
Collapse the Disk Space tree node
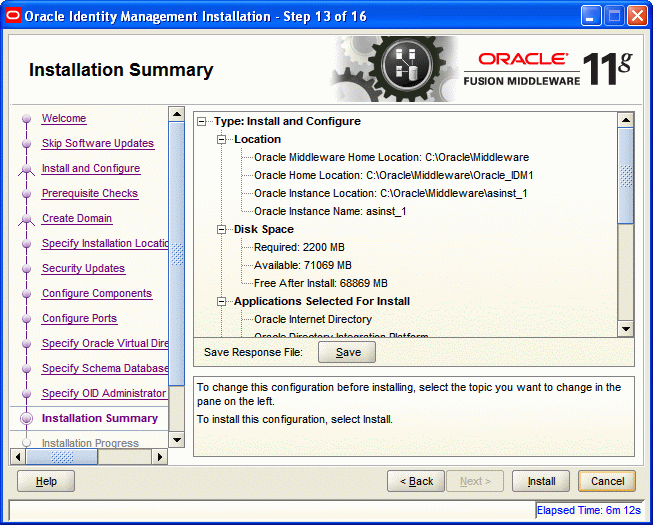click(x=223, y=229)
